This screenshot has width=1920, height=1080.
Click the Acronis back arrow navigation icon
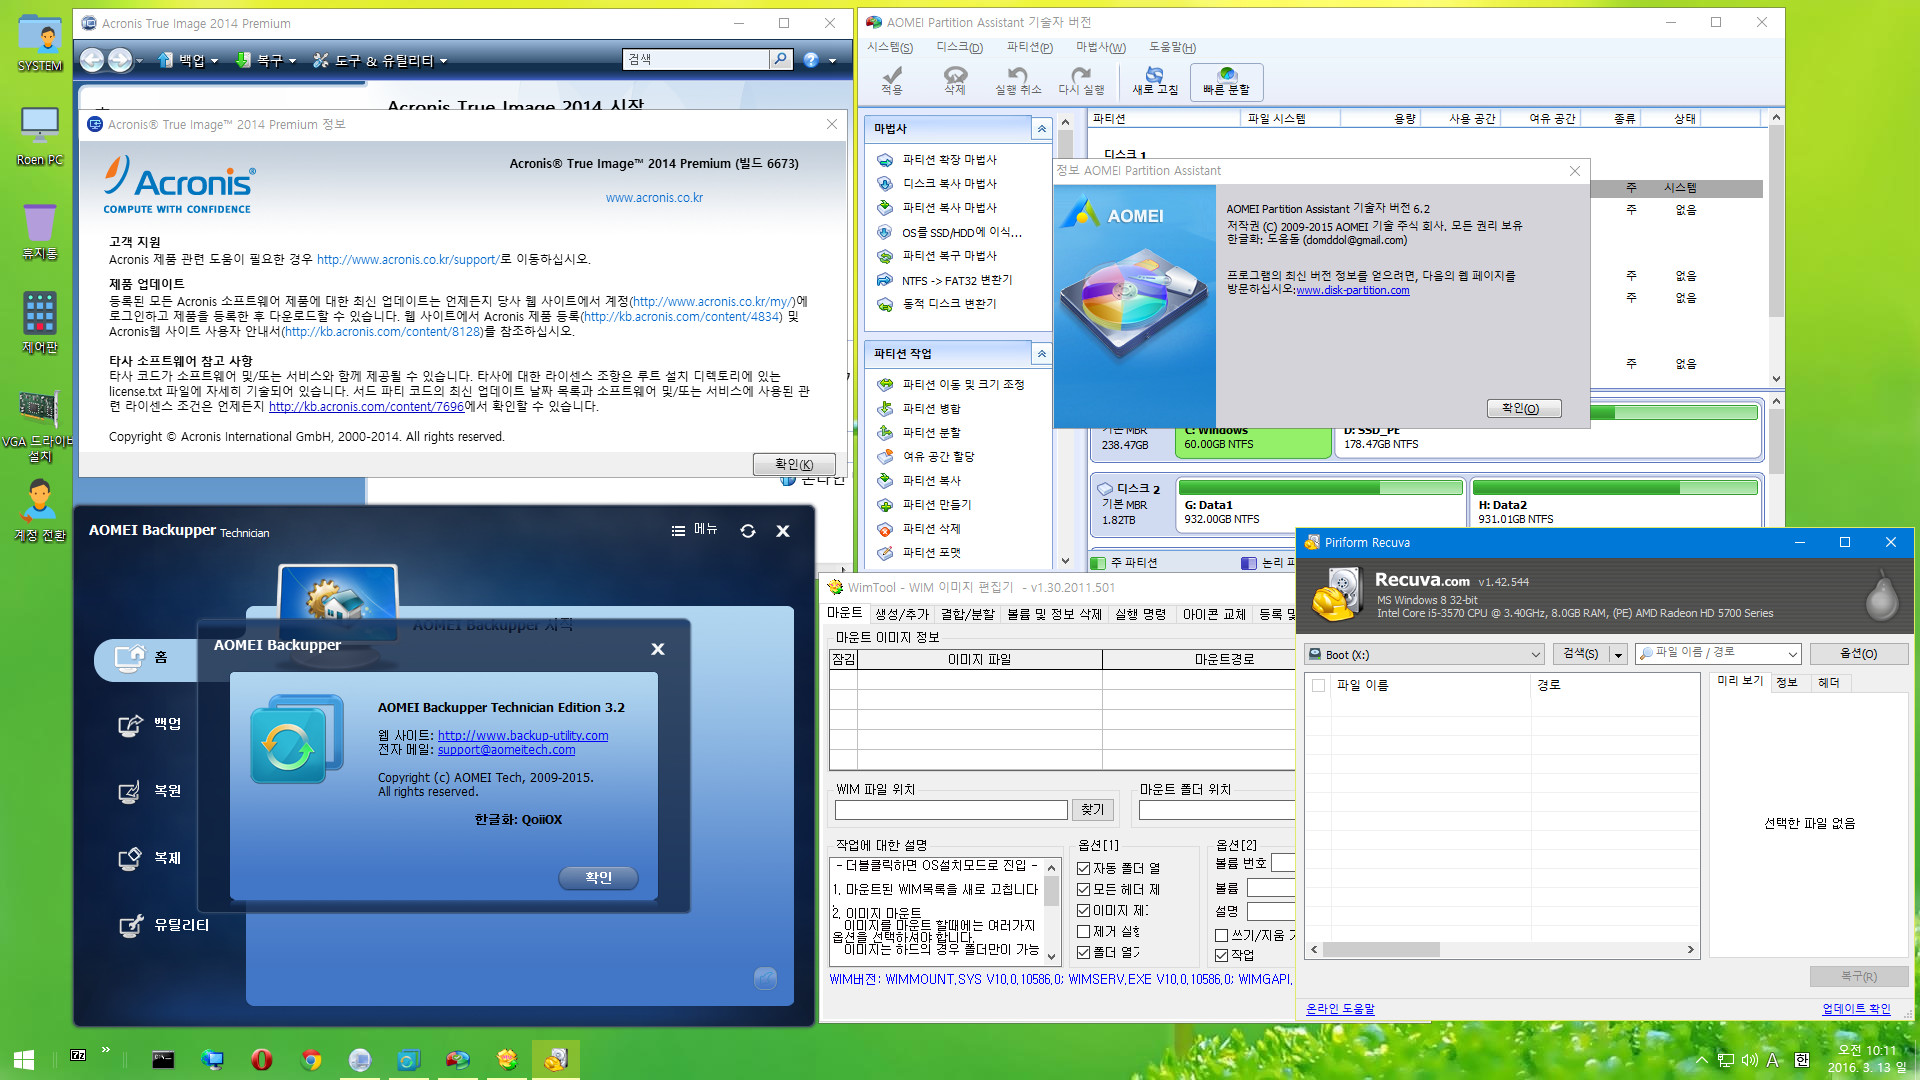coord(92,60)
